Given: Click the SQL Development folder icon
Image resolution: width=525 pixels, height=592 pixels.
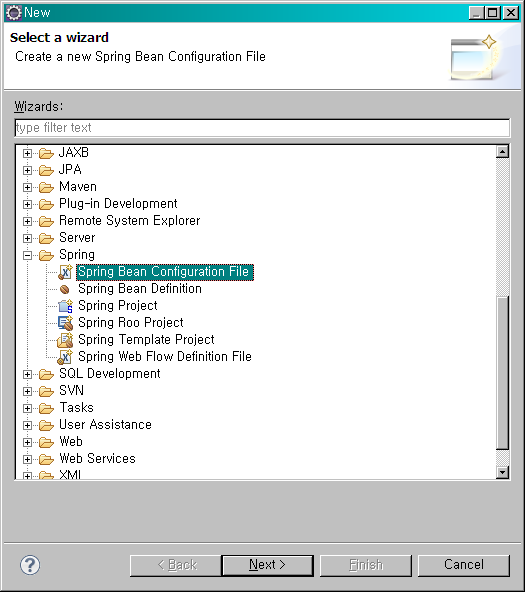Looking at the screenshot, I should pos(46,374).
